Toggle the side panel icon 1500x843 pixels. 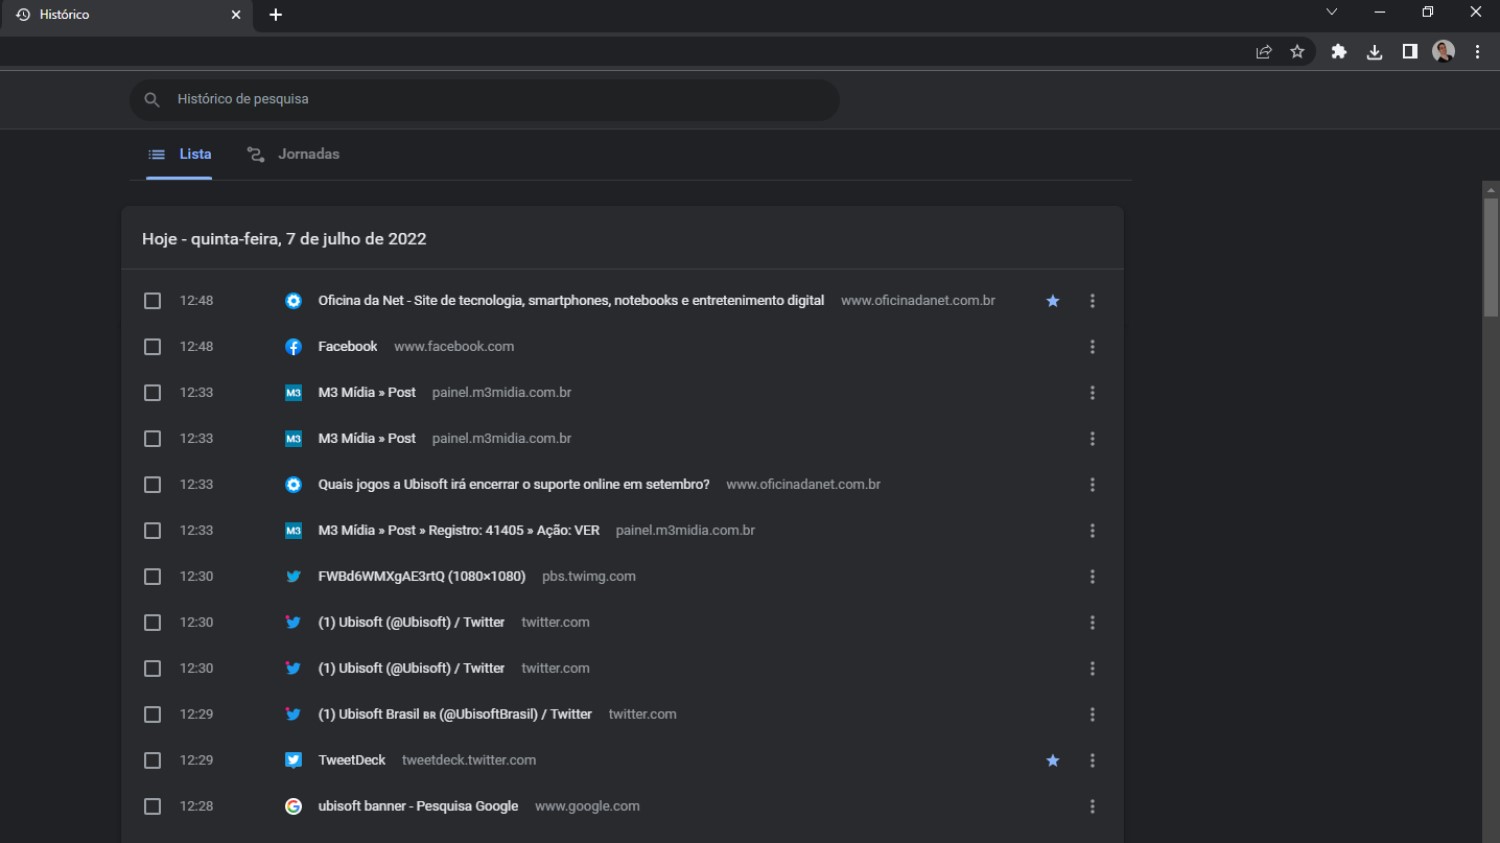click(x=1410, y=52)
